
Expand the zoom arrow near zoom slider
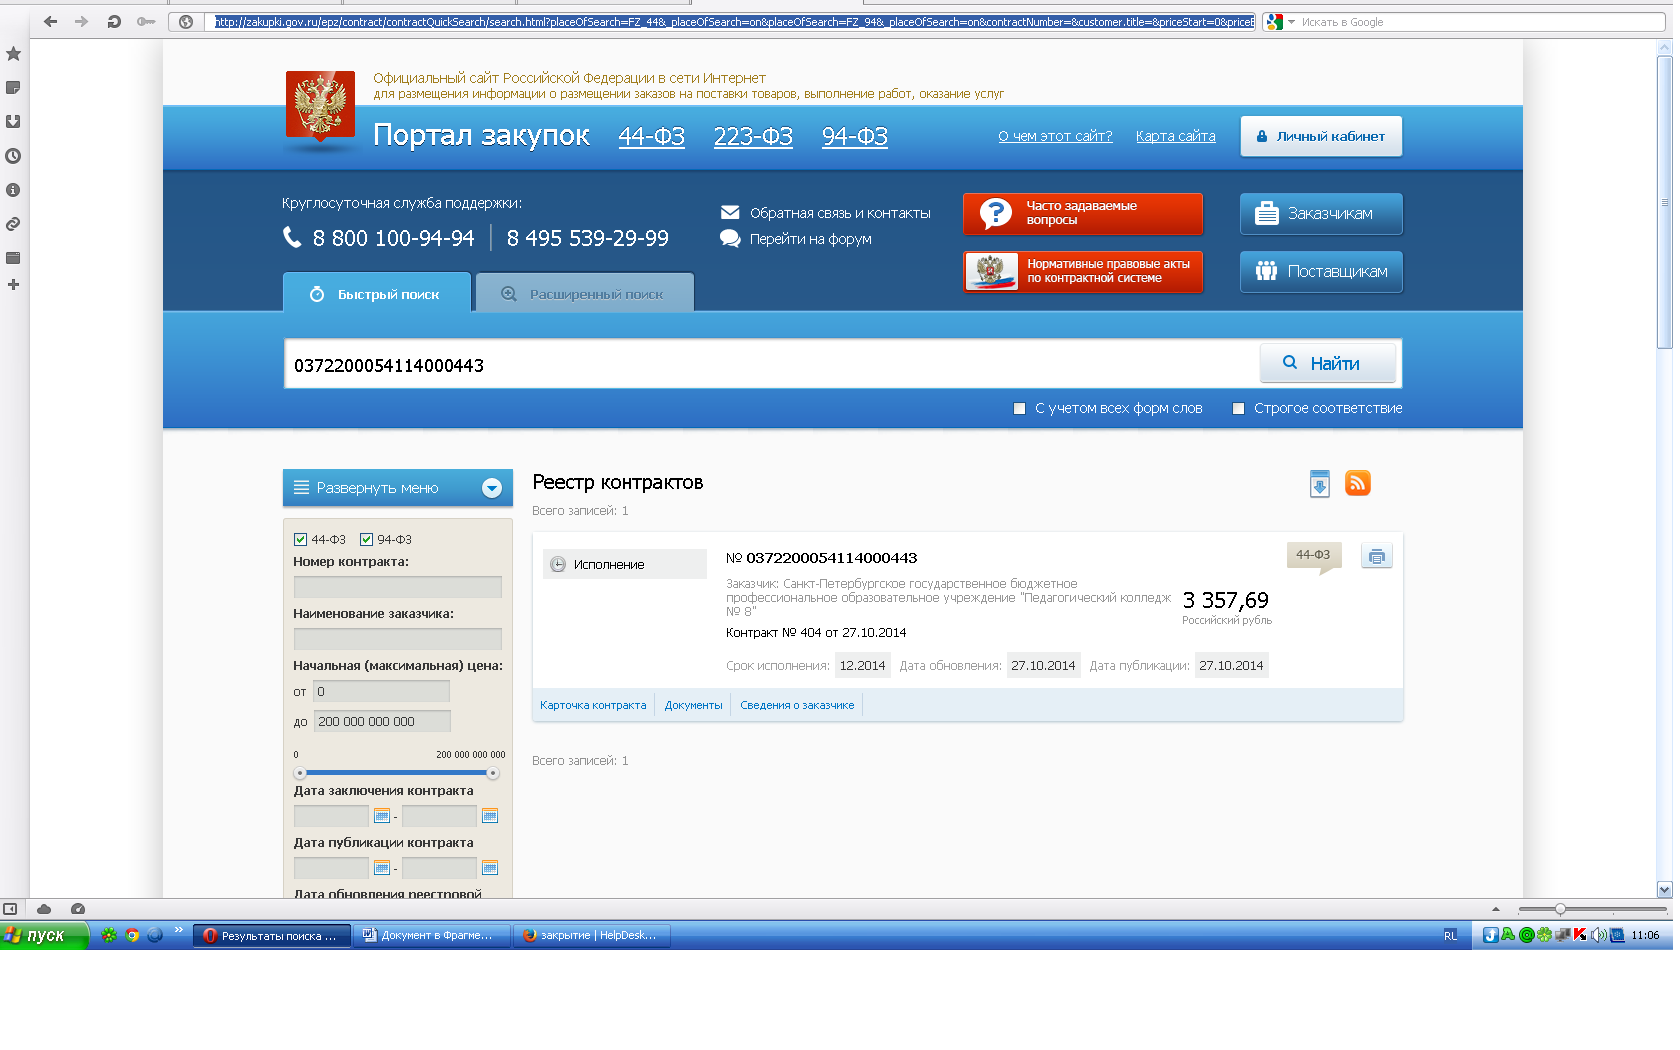tap(1496, 909)
